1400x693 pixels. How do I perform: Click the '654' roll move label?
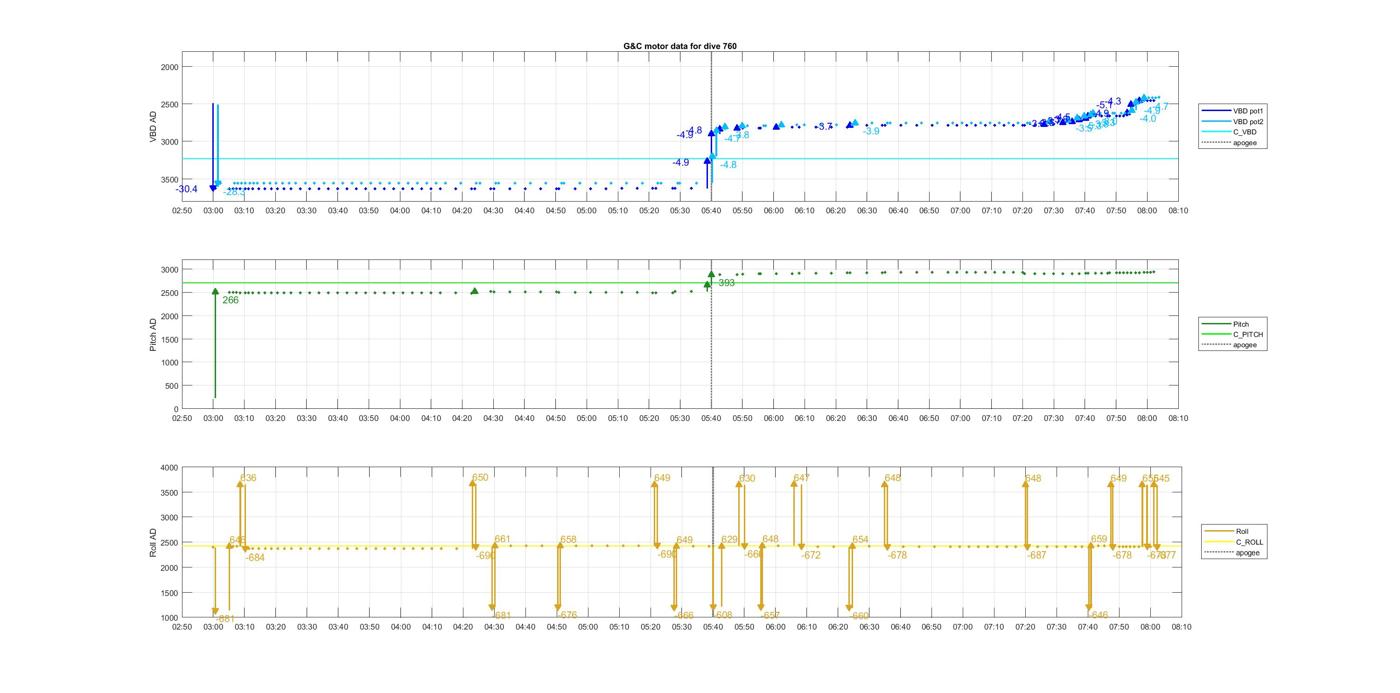[860, 540]
